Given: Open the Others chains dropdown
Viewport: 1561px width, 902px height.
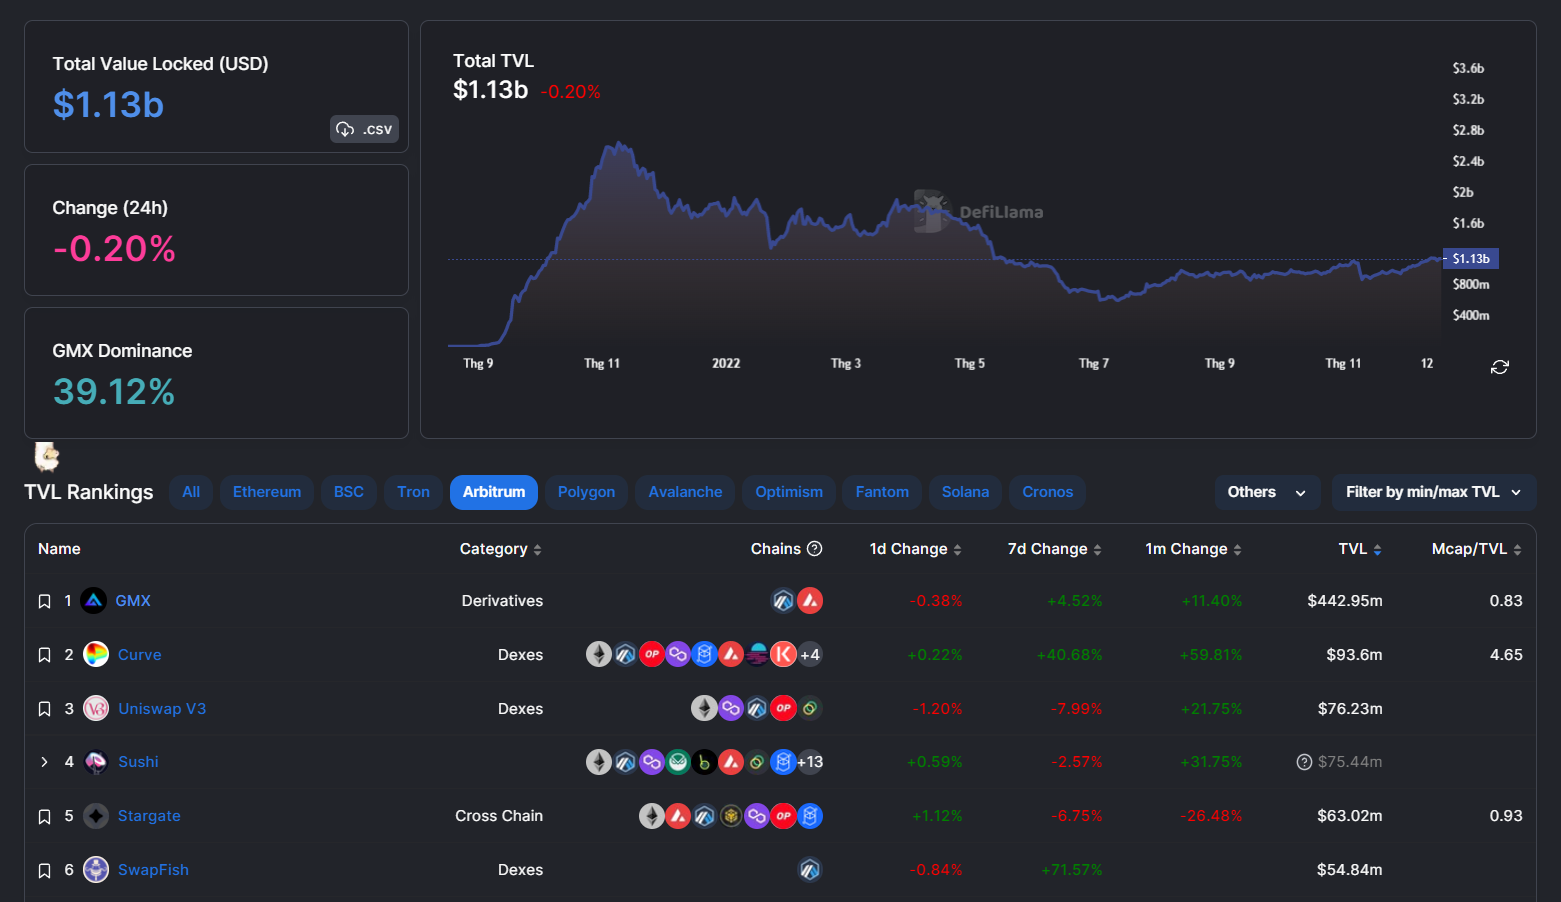Looking at the screenshot, I should [1267, 492].
